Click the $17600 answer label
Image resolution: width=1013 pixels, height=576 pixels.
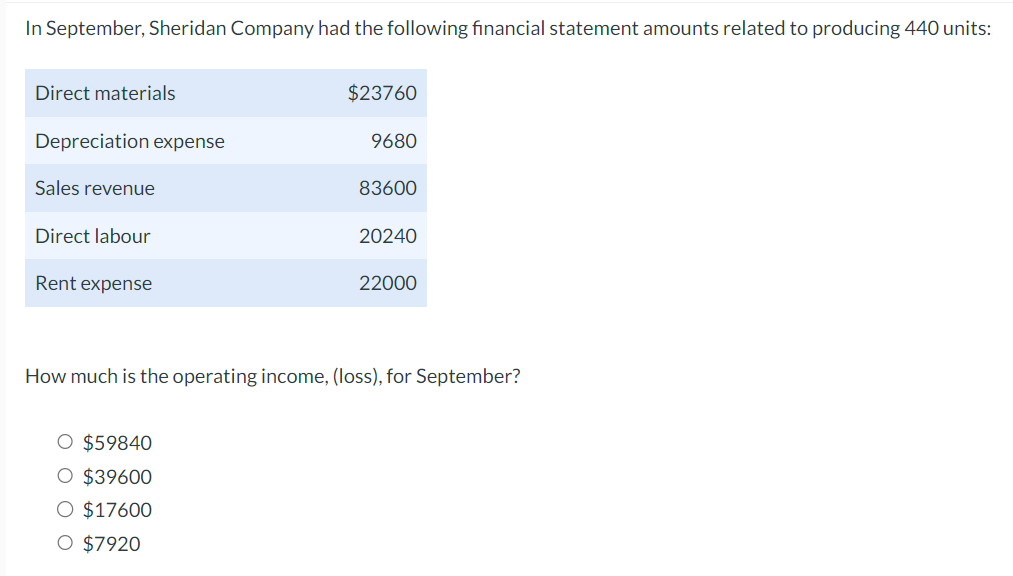[x=117, y=510]
